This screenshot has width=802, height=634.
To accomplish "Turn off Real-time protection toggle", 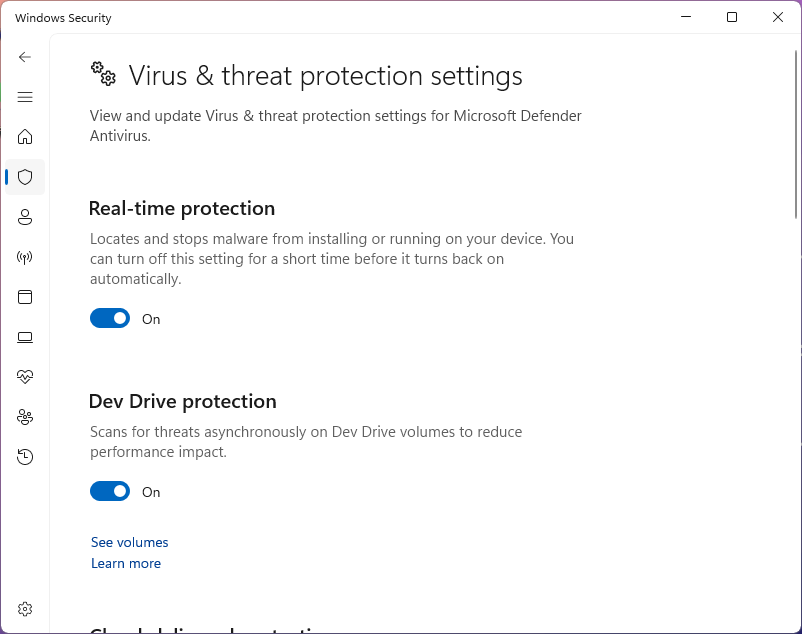I will pos(110,319).
